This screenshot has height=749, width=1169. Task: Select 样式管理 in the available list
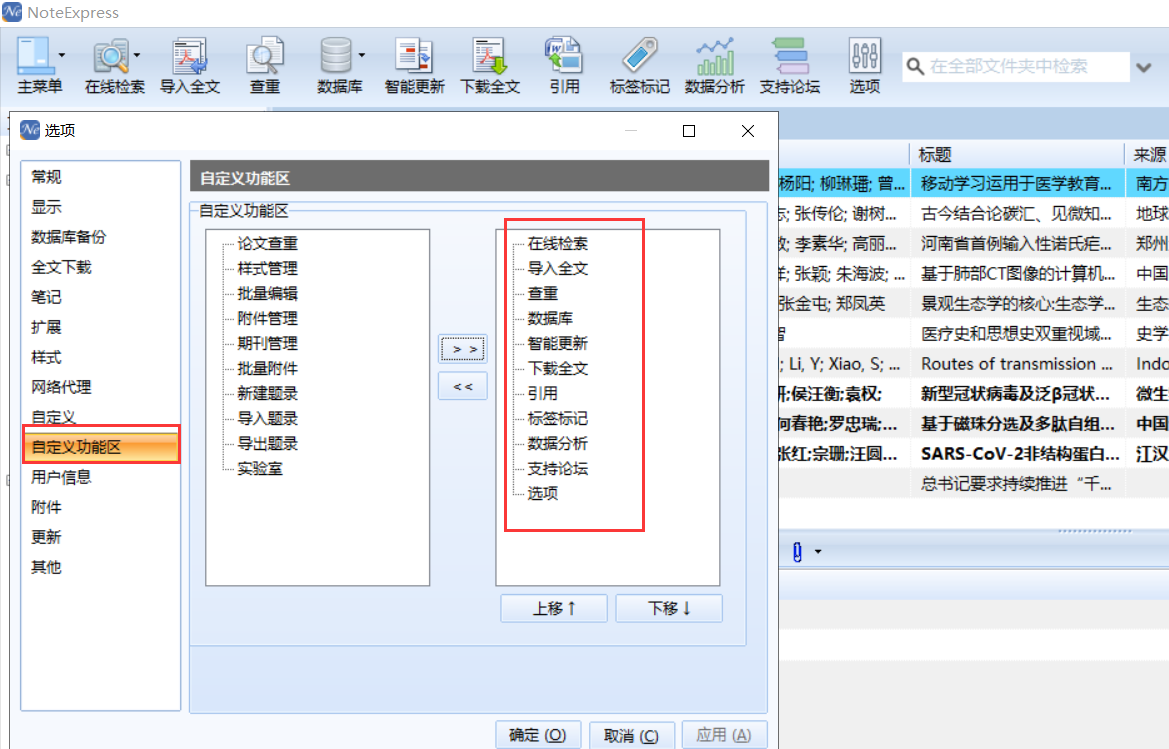pyautogui.click(x=267, y=268)
